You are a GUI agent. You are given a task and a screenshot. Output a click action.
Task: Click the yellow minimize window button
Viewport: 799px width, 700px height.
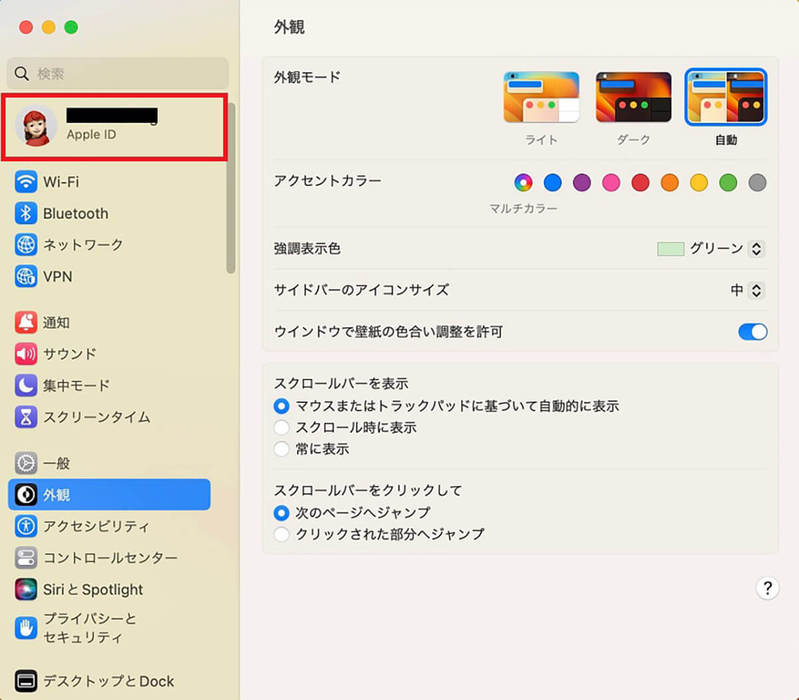coord(48,27)
